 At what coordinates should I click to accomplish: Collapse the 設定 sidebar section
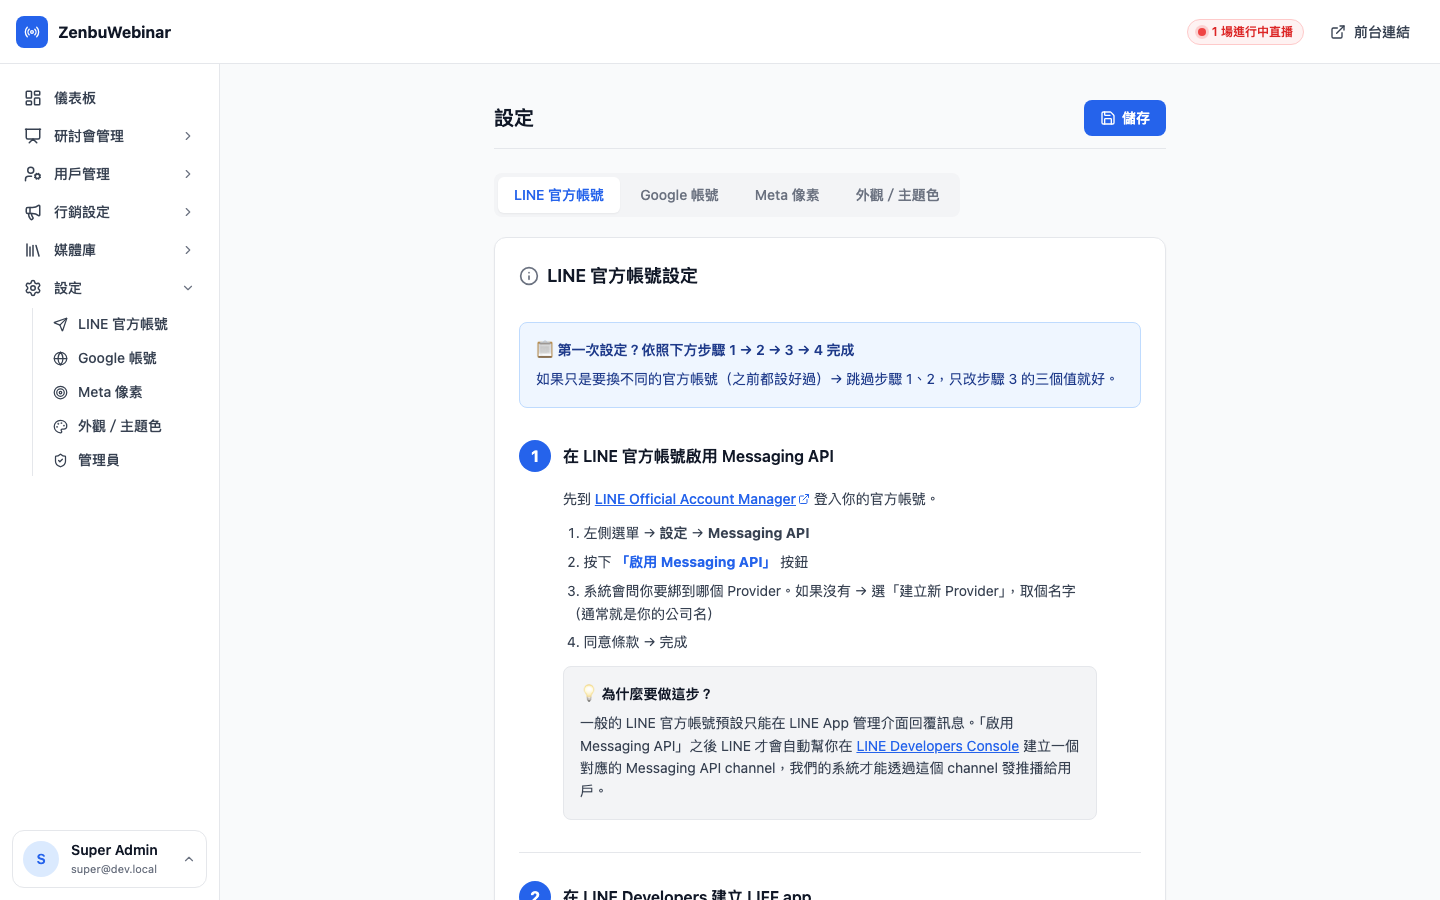[188, 288]
